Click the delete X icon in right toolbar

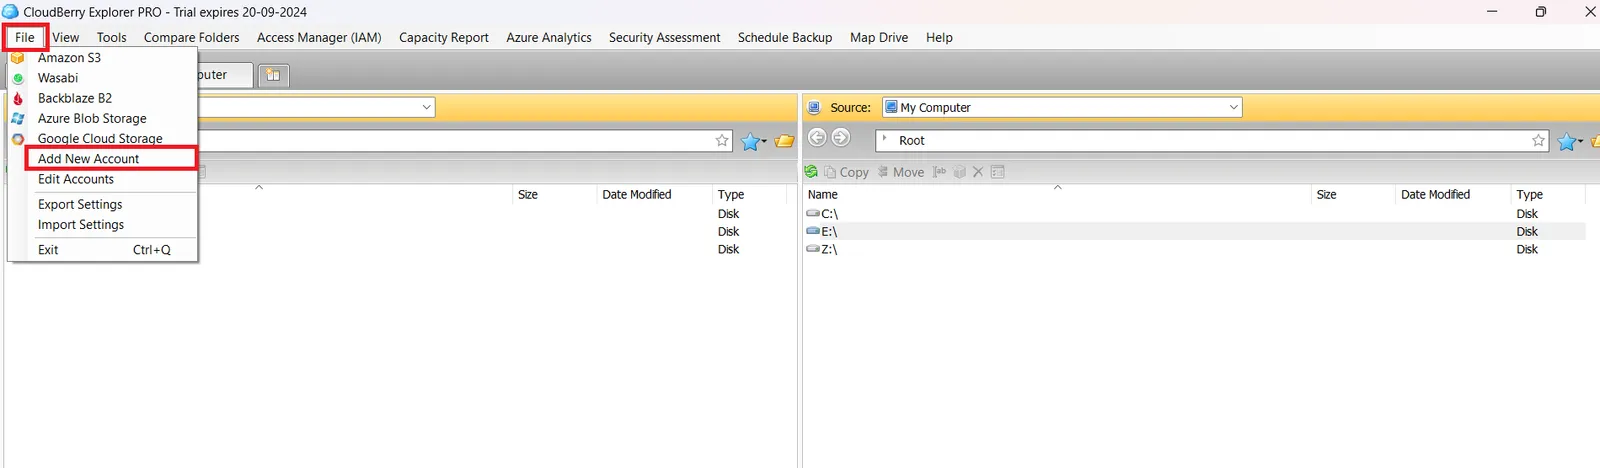click(x=978, y=172)
